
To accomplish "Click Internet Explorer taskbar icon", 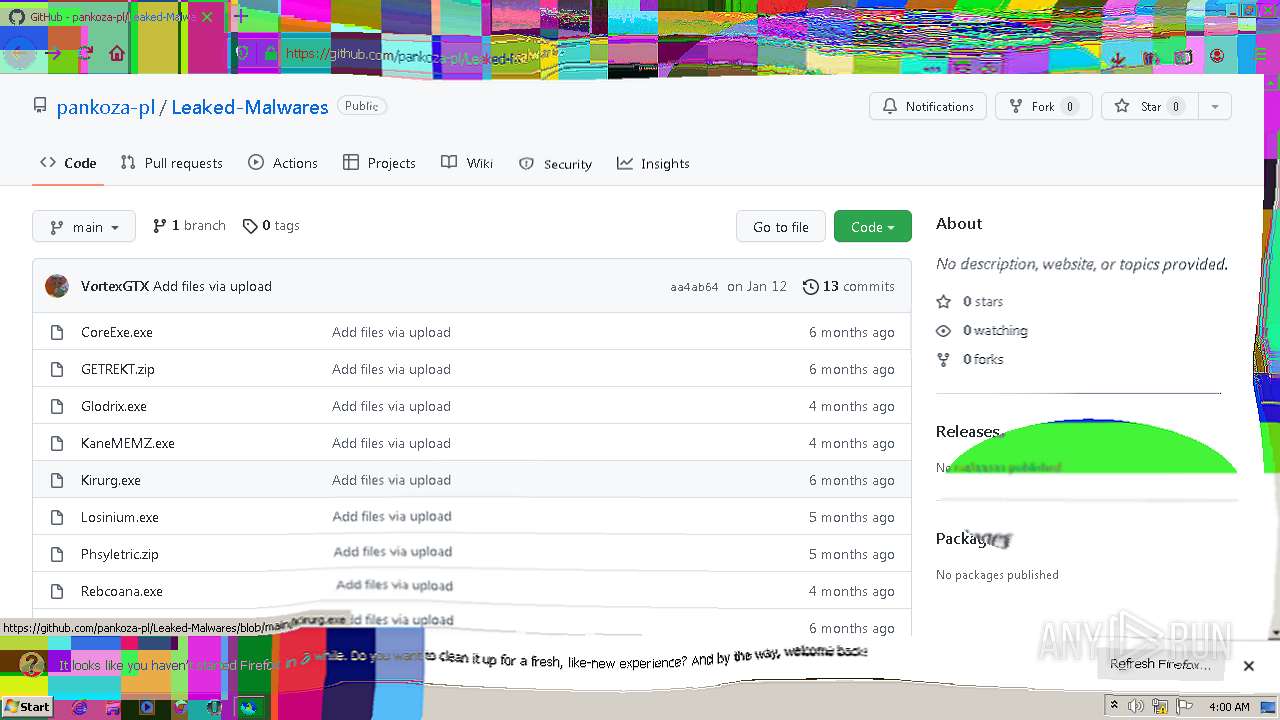I will [80, 707].
